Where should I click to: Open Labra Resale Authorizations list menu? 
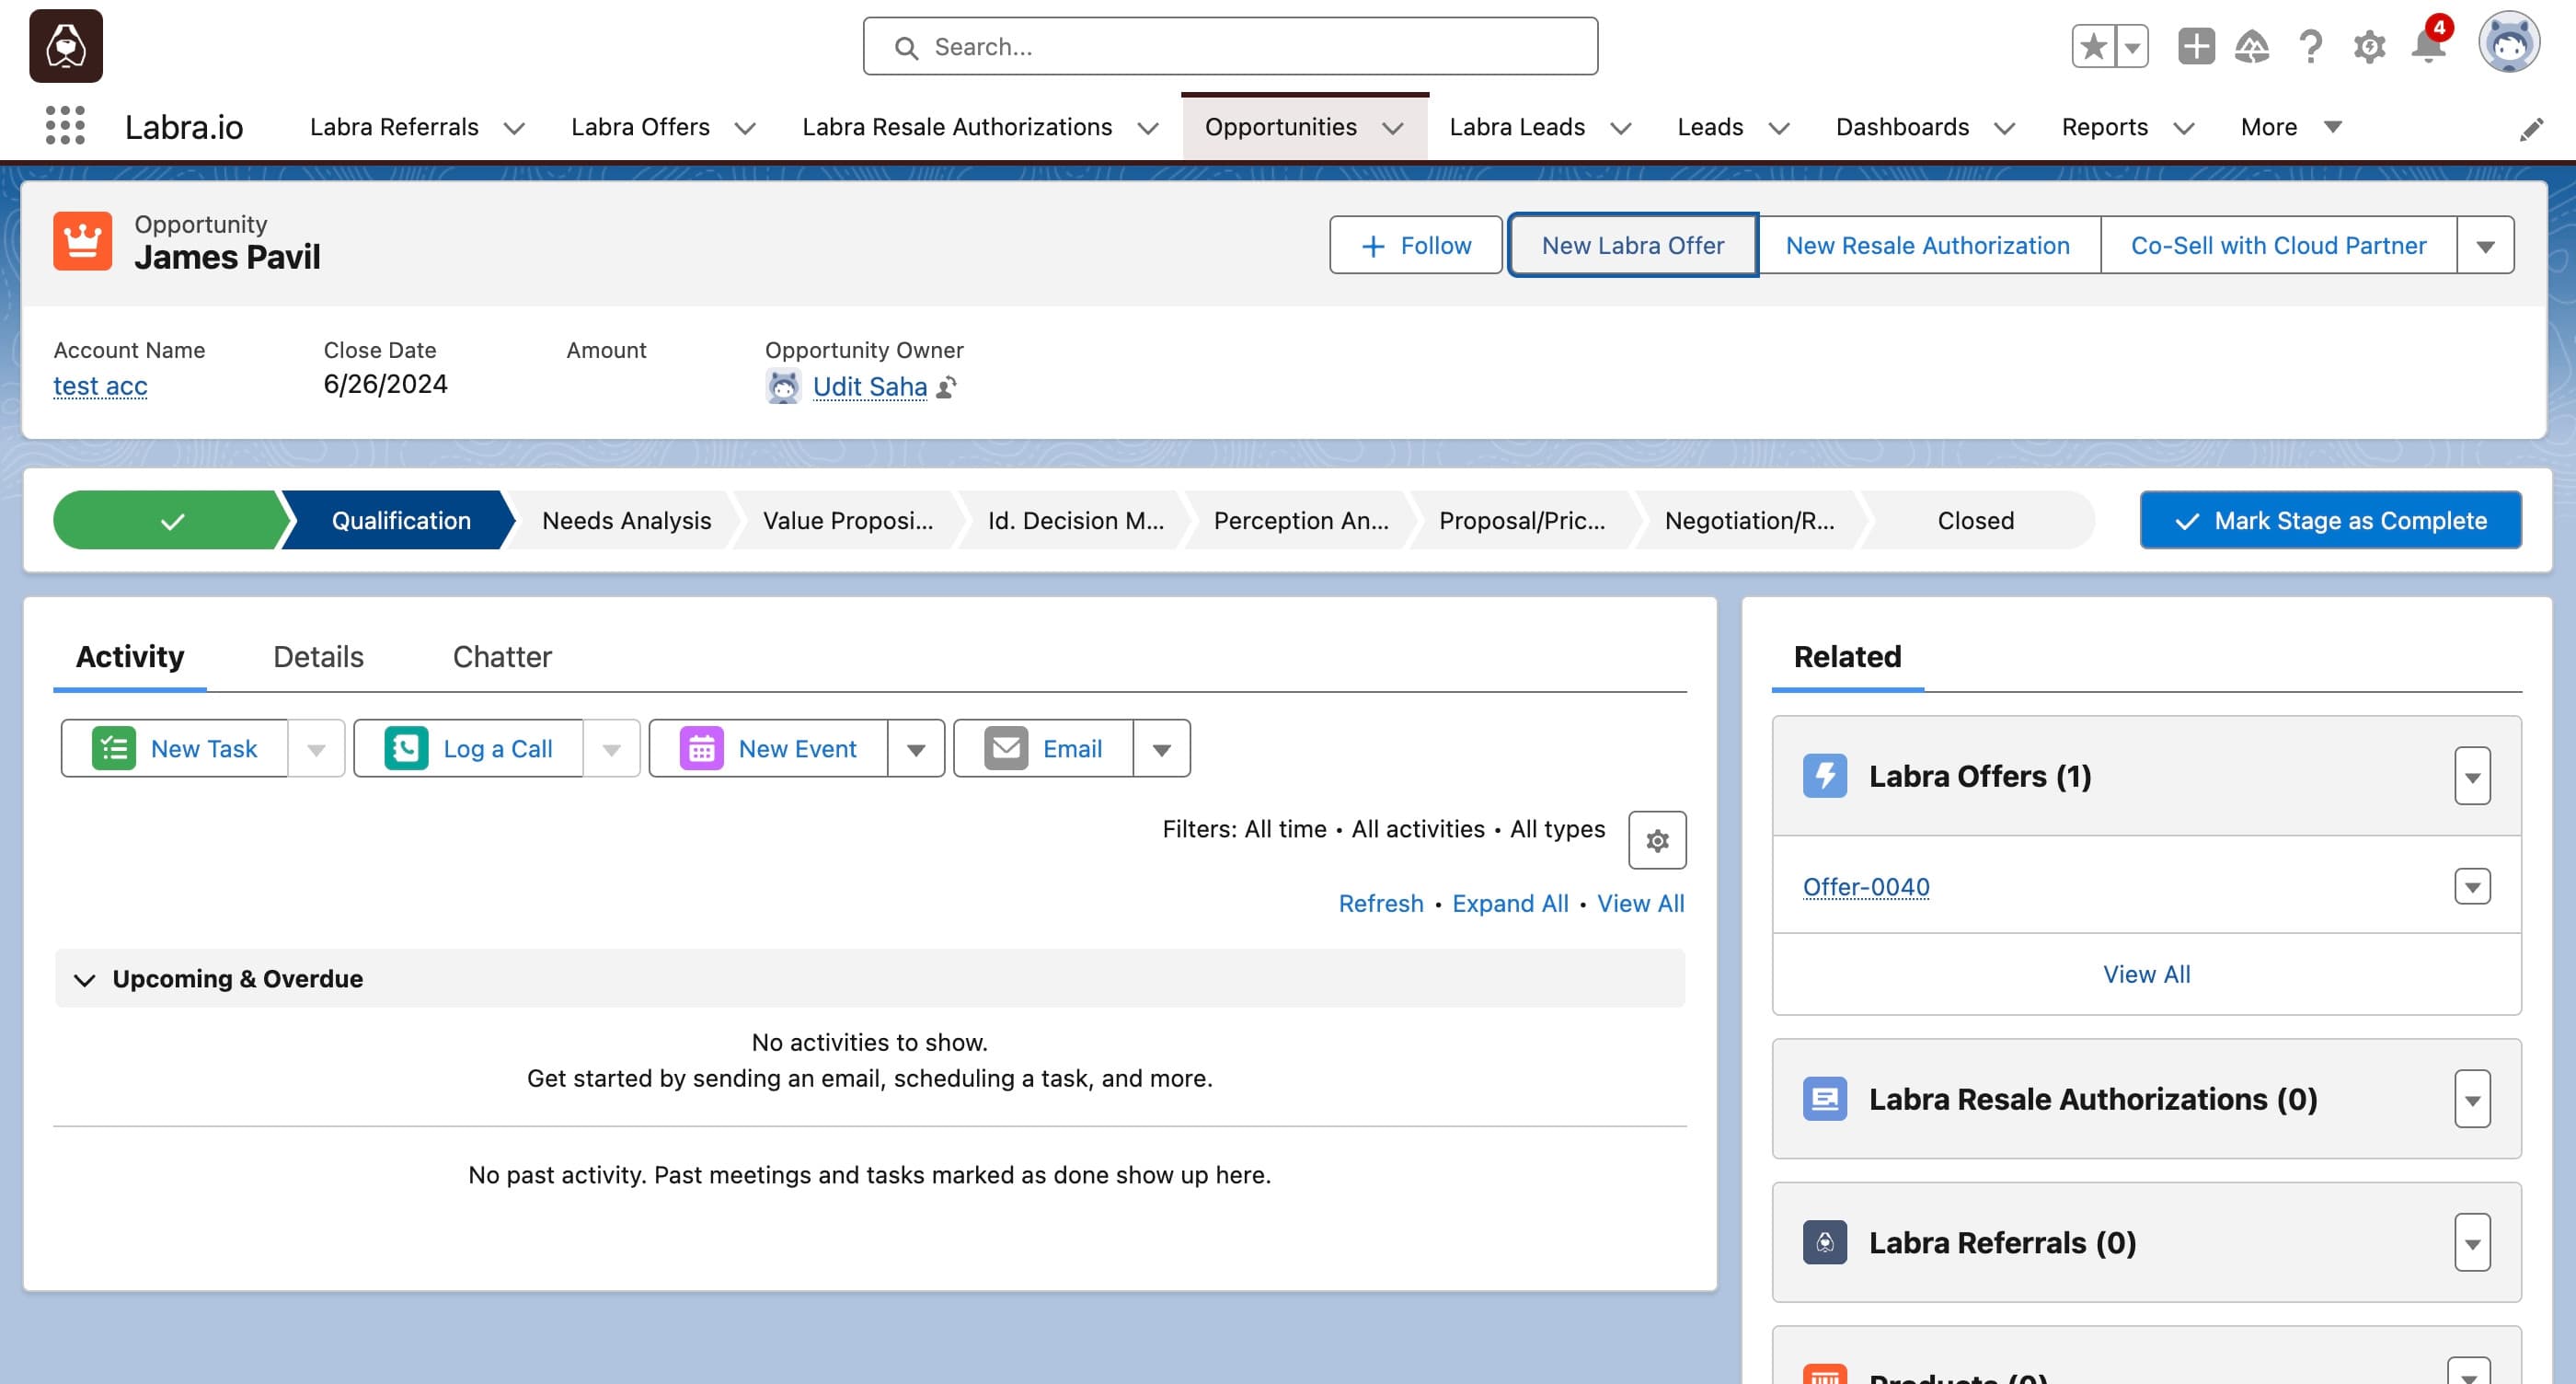pos(2472,1099)
